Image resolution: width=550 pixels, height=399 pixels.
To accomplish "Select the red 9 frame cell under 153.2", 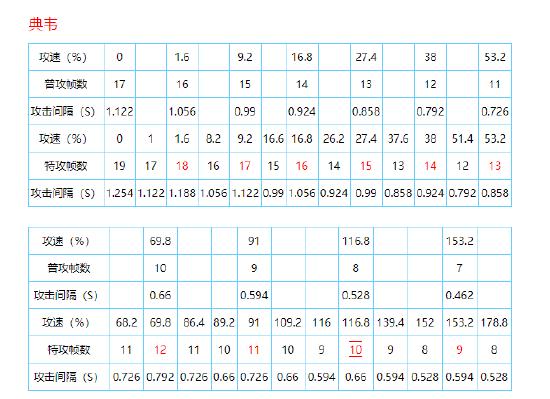I will pos(460,350).
